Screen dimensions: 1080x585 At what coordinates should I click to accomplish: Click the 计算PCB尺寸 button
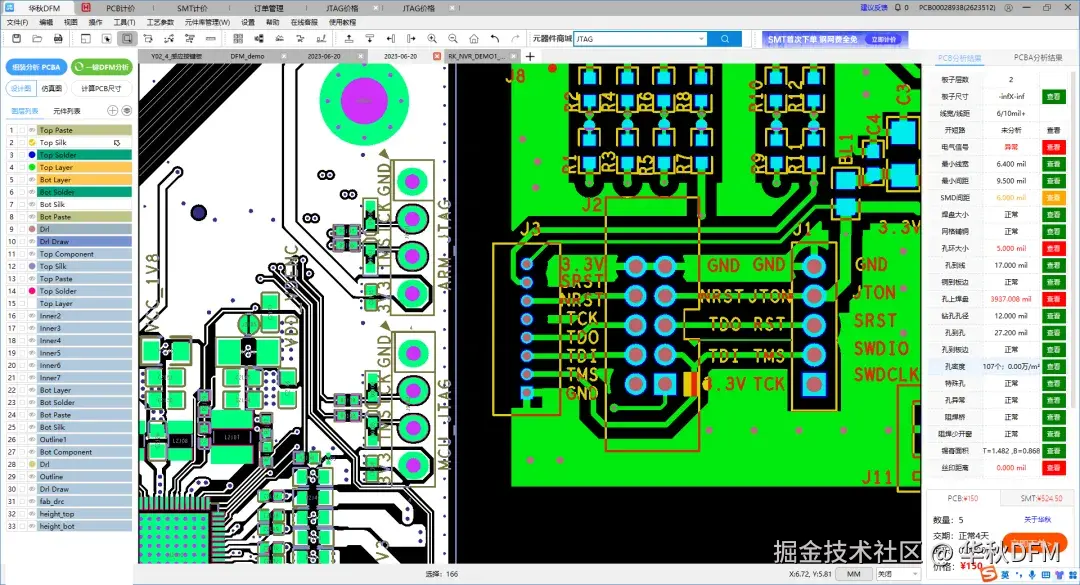click(101, 88)
